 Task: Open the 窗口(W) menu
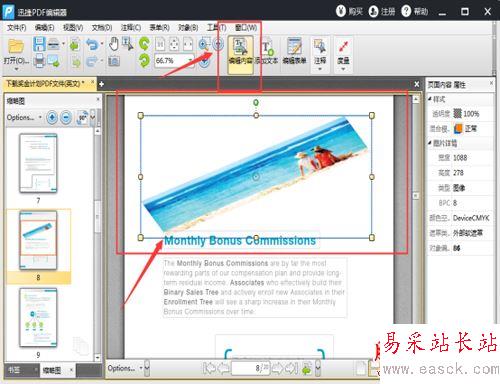(246, 28)
